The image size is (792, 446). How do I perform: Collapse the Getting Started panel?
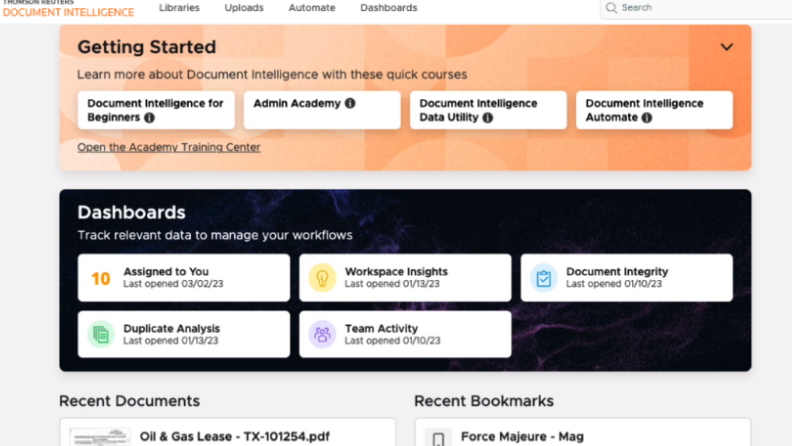[727, 47]
